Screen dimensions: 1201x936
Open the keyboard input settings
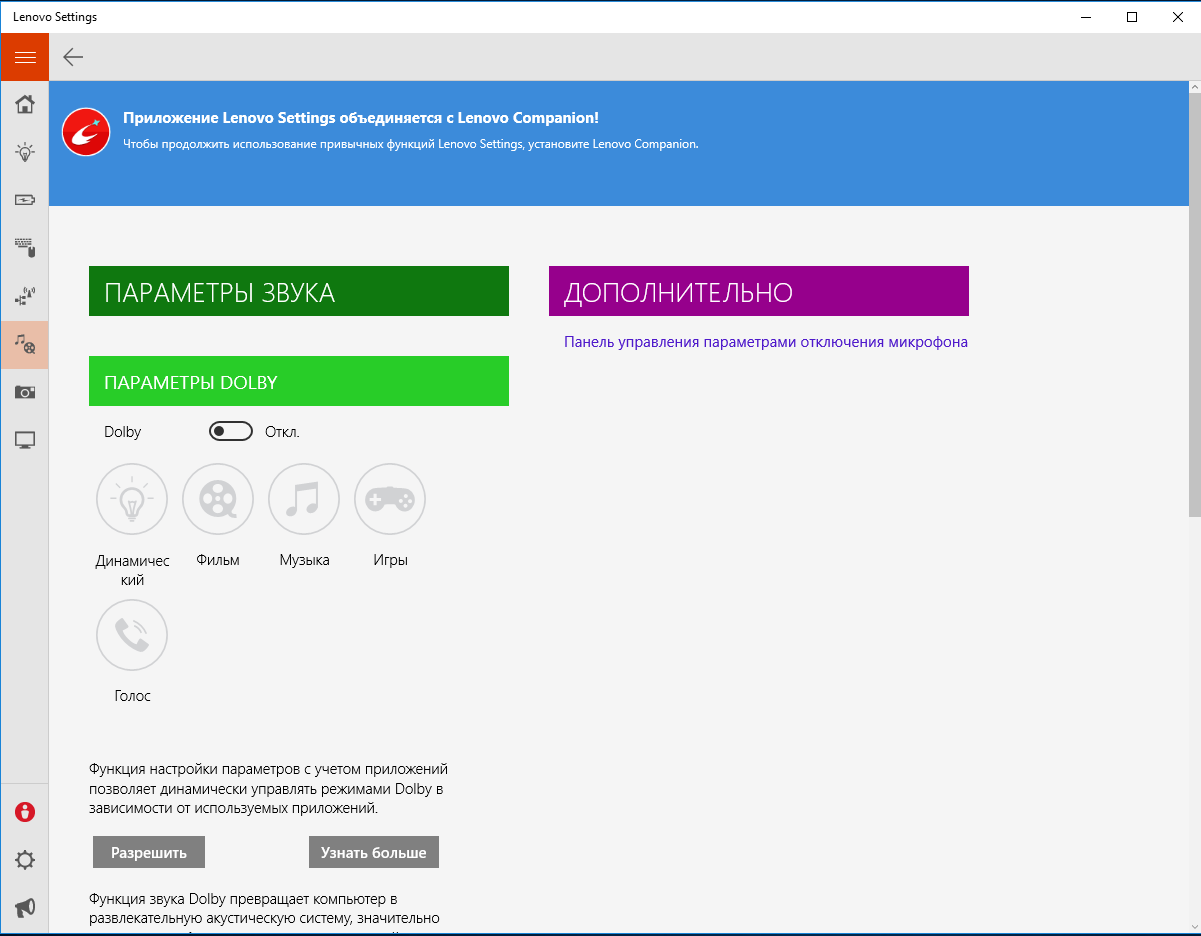[x=25, y=248]
